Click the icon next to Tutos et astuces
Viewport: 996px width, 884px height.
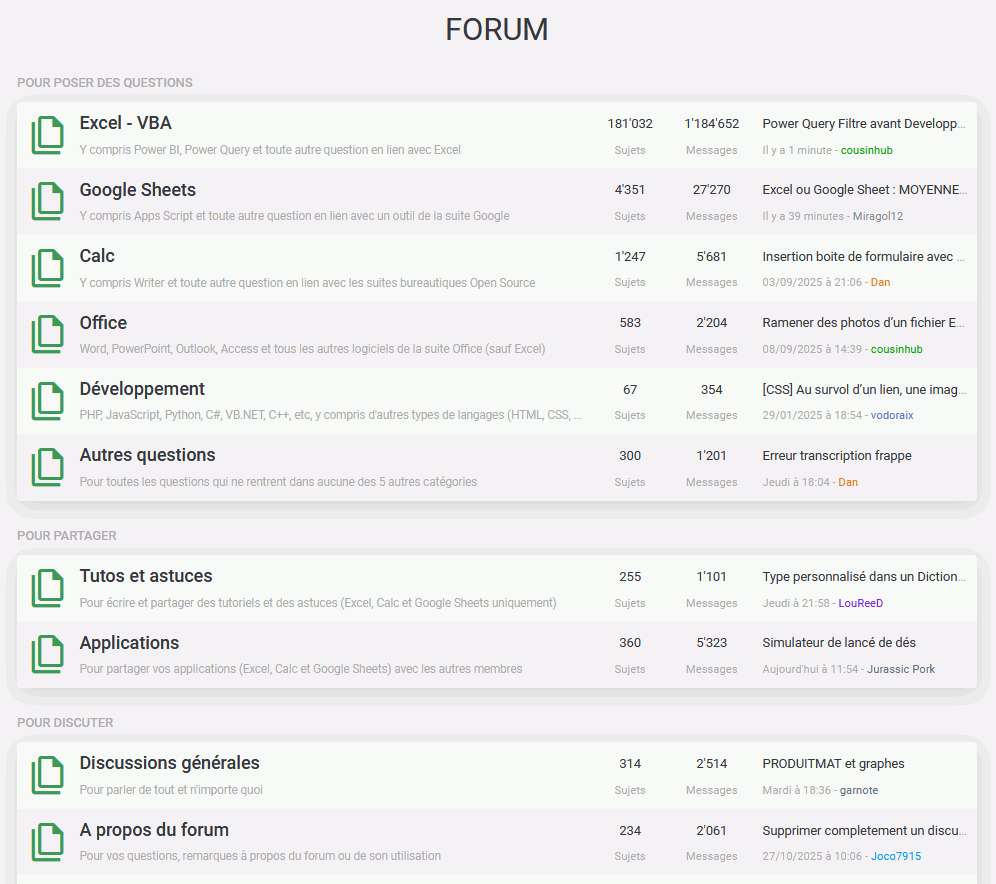(x=47, y=588)
